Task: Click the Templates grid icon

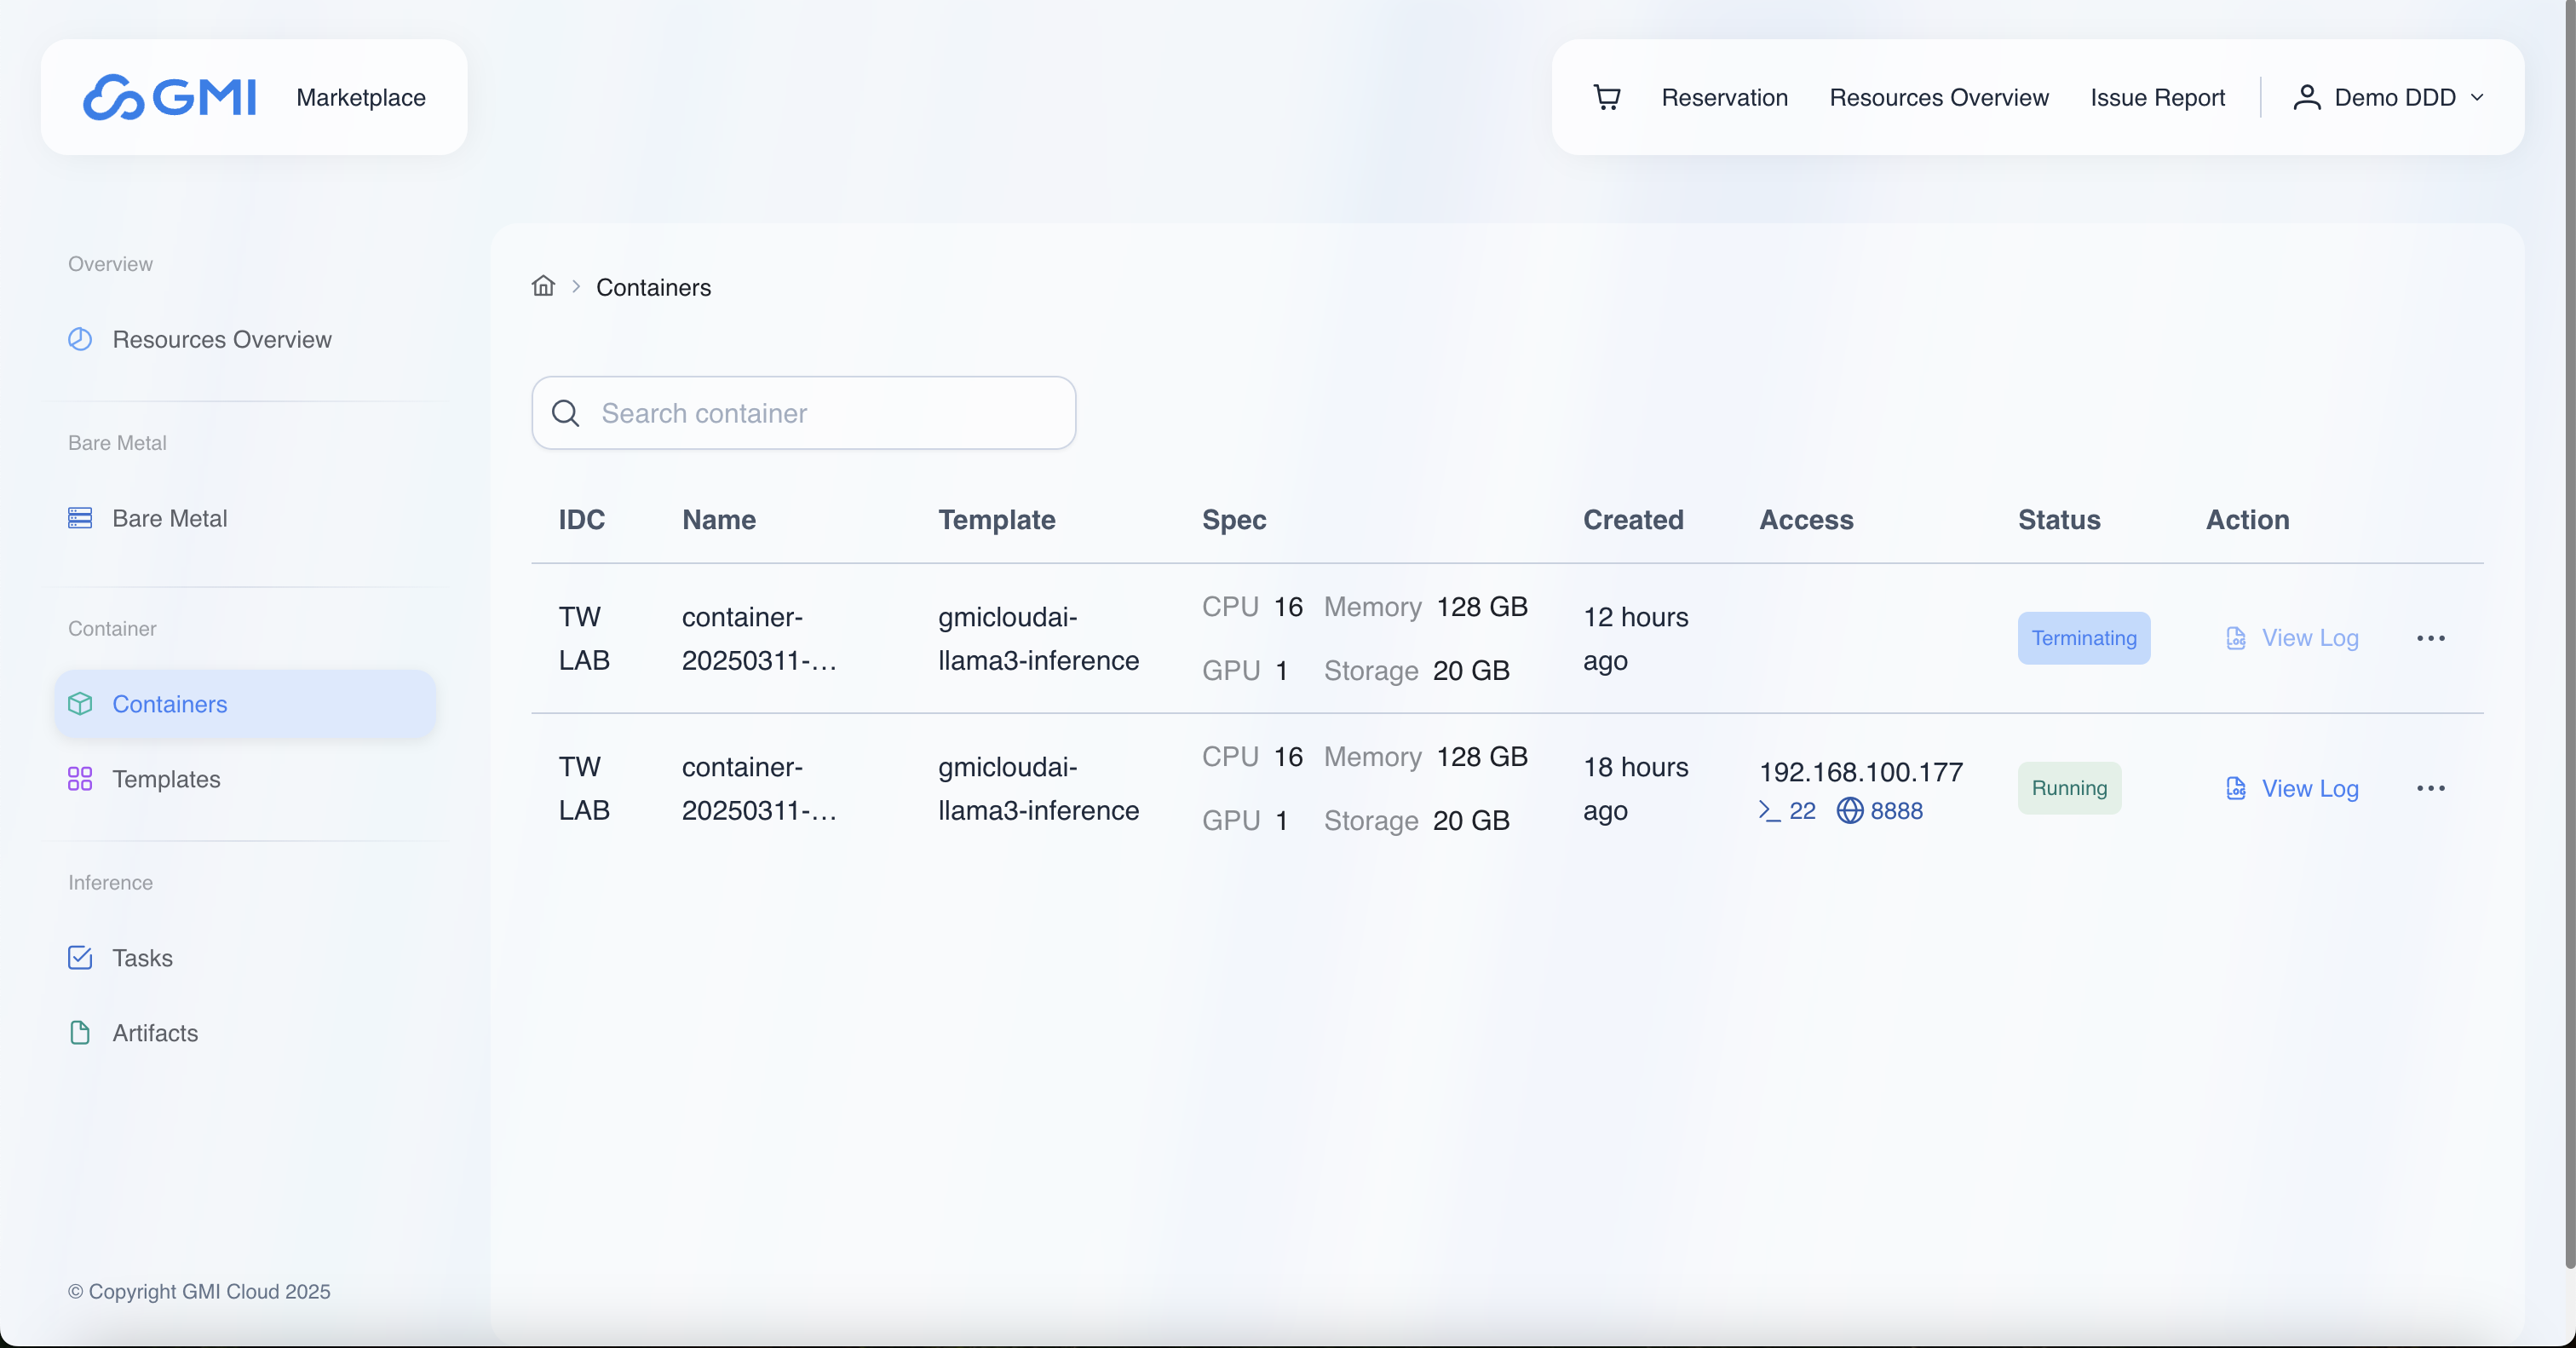Action: [x=80, y=779]
